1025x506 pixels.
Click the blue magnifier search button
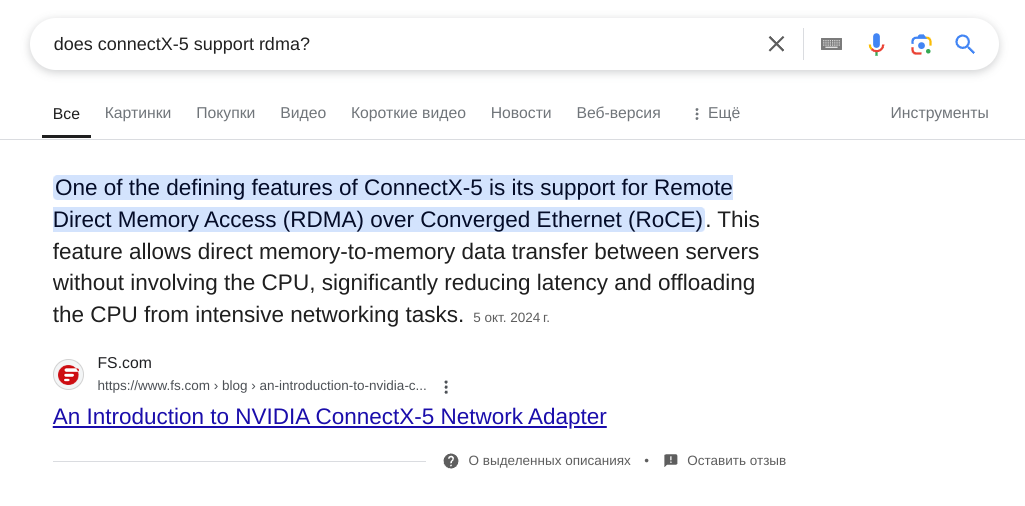click(965, 44)
